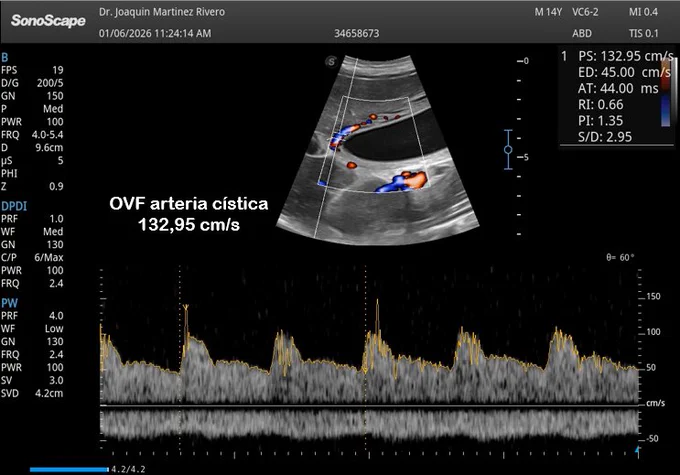Screen dimensions: 680x475
Task: Click the VC6-2 probe label
Action: [x=585, y=12]
